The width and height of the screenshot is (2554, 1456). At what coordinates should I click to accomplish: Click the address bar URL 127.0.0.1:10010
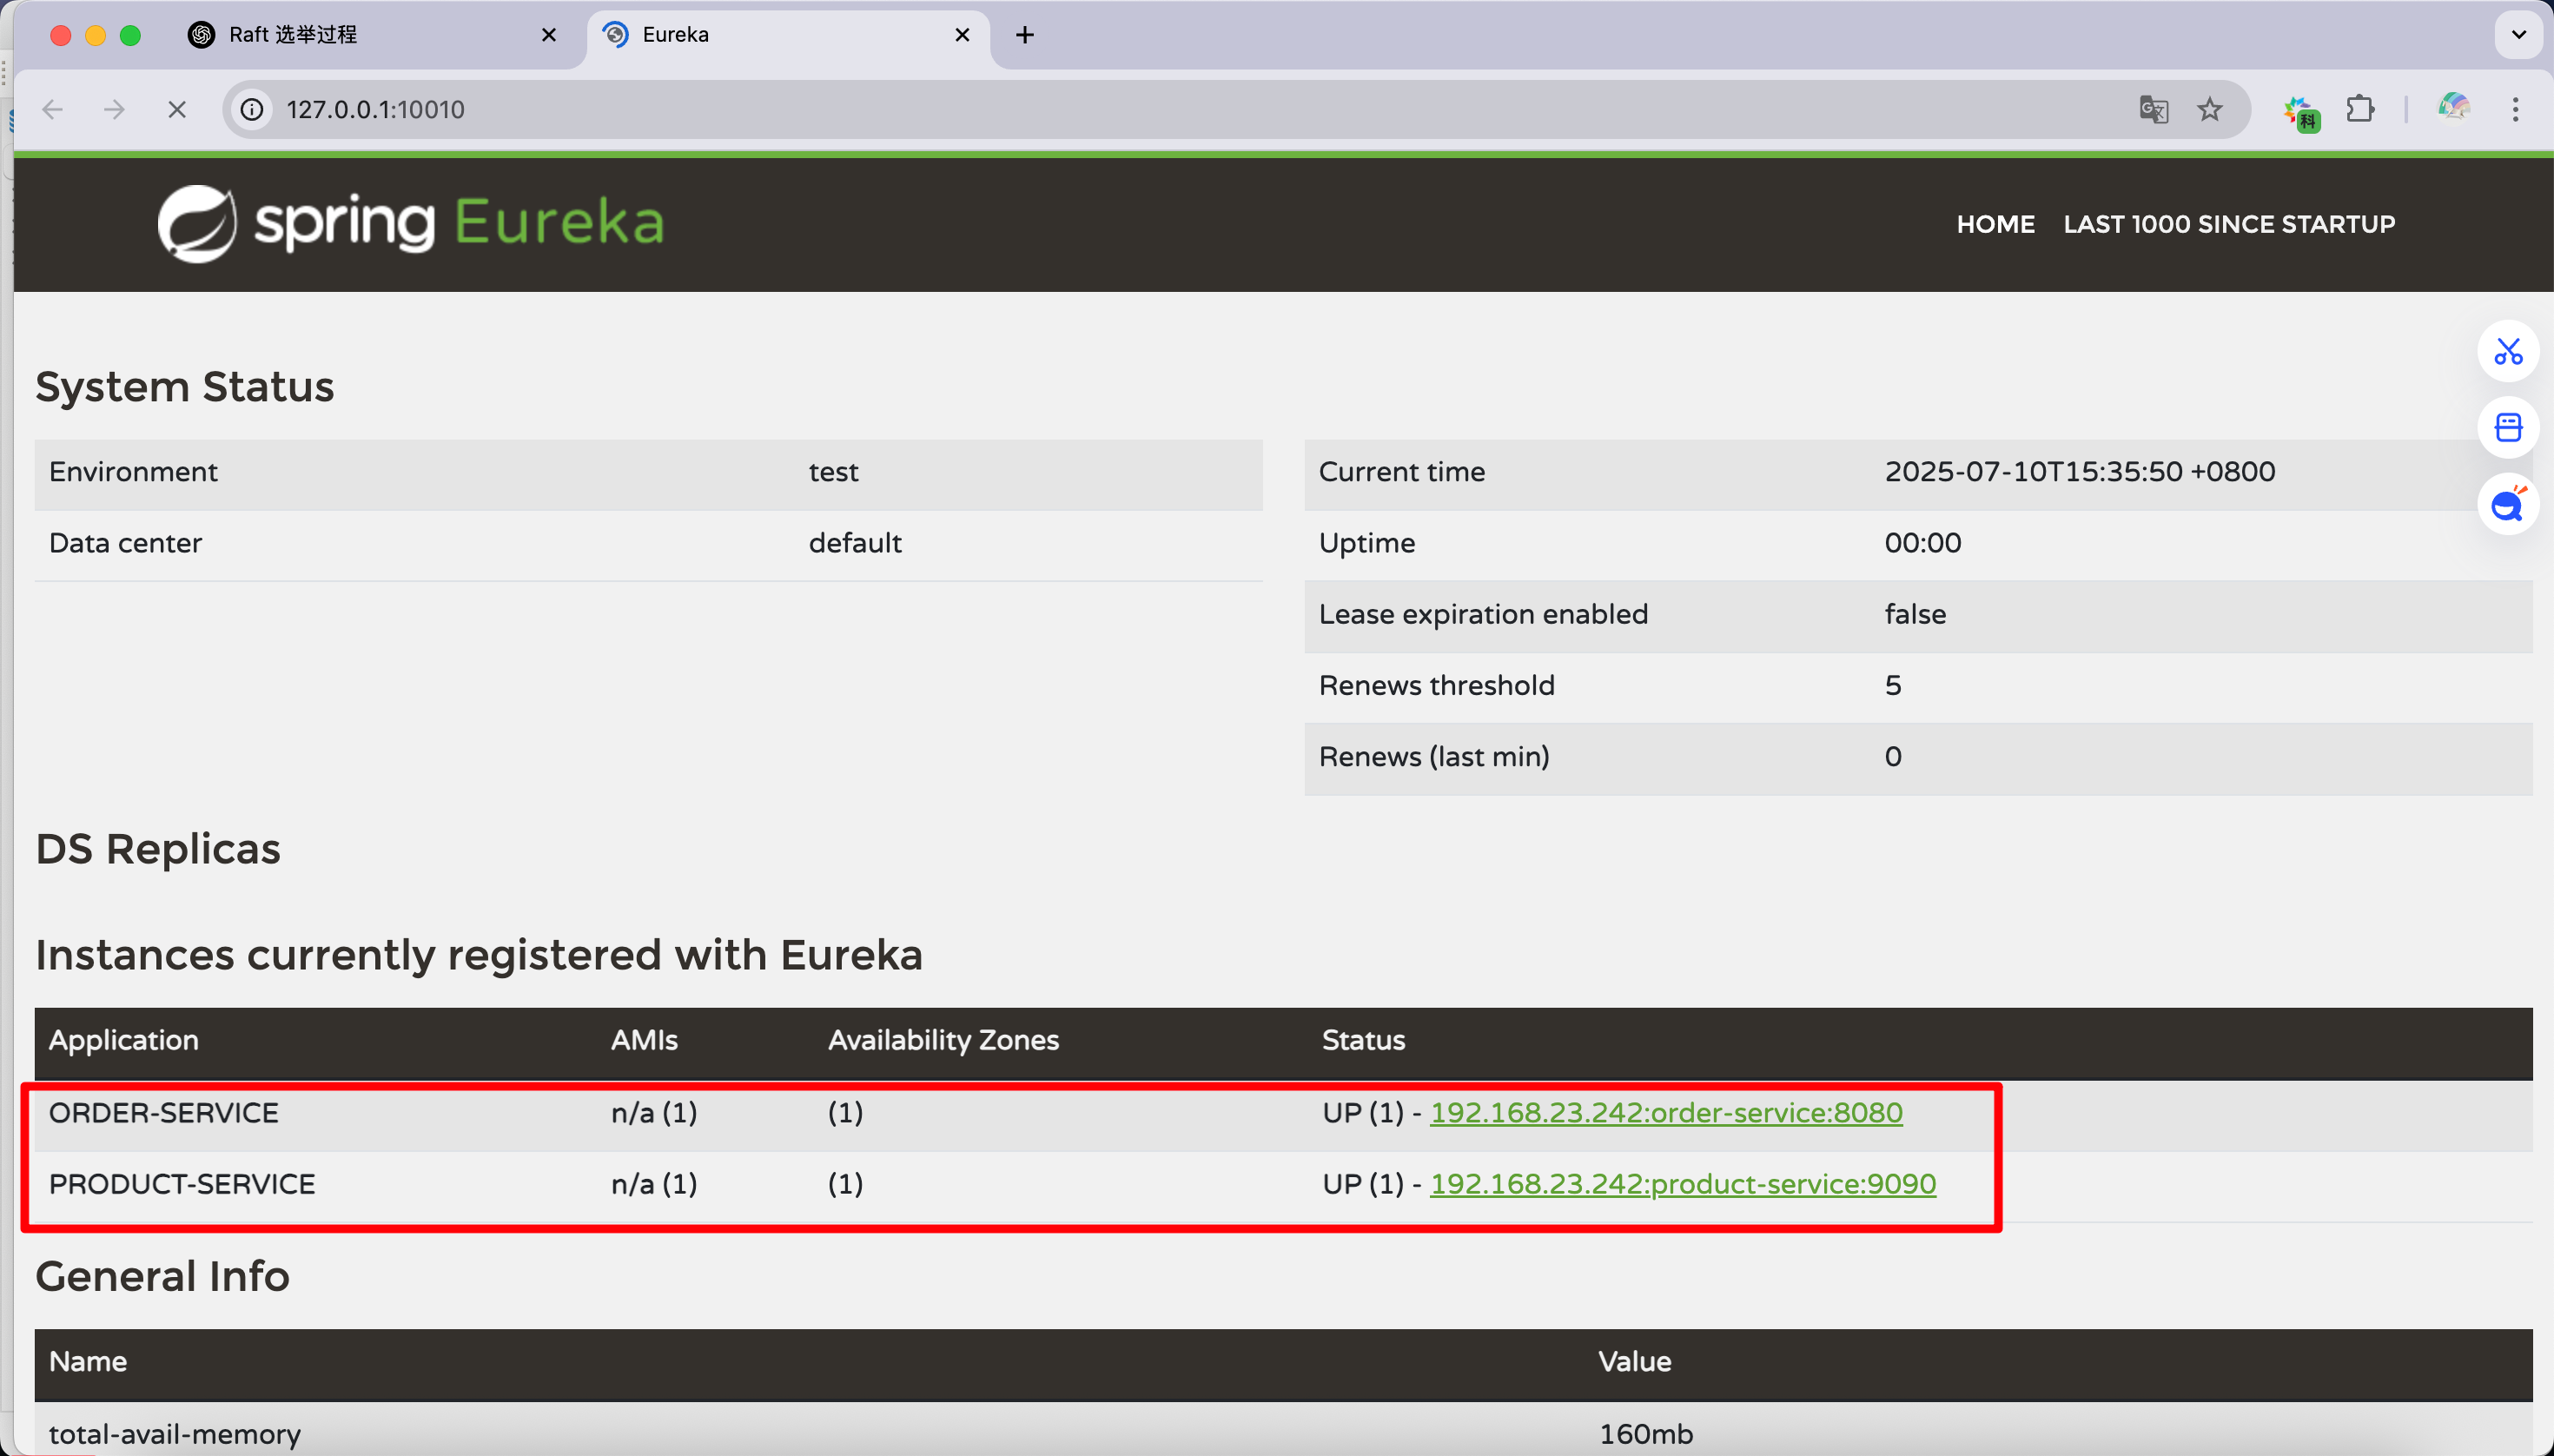(376, 109)
